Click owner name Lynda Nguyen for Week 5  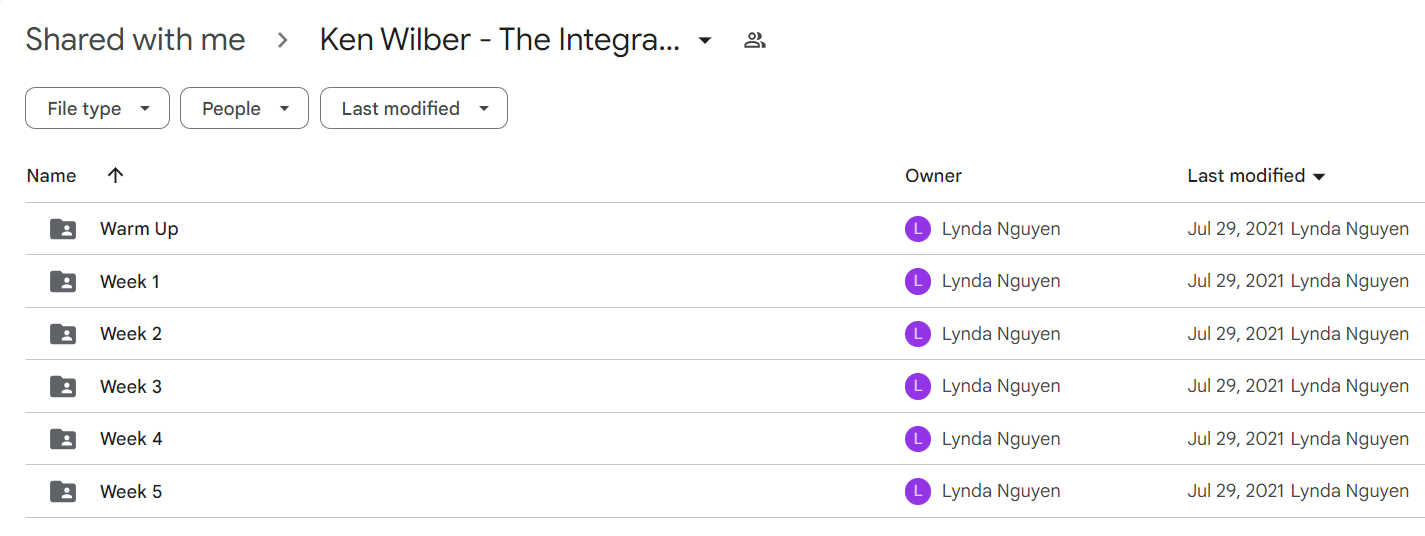1001,492
